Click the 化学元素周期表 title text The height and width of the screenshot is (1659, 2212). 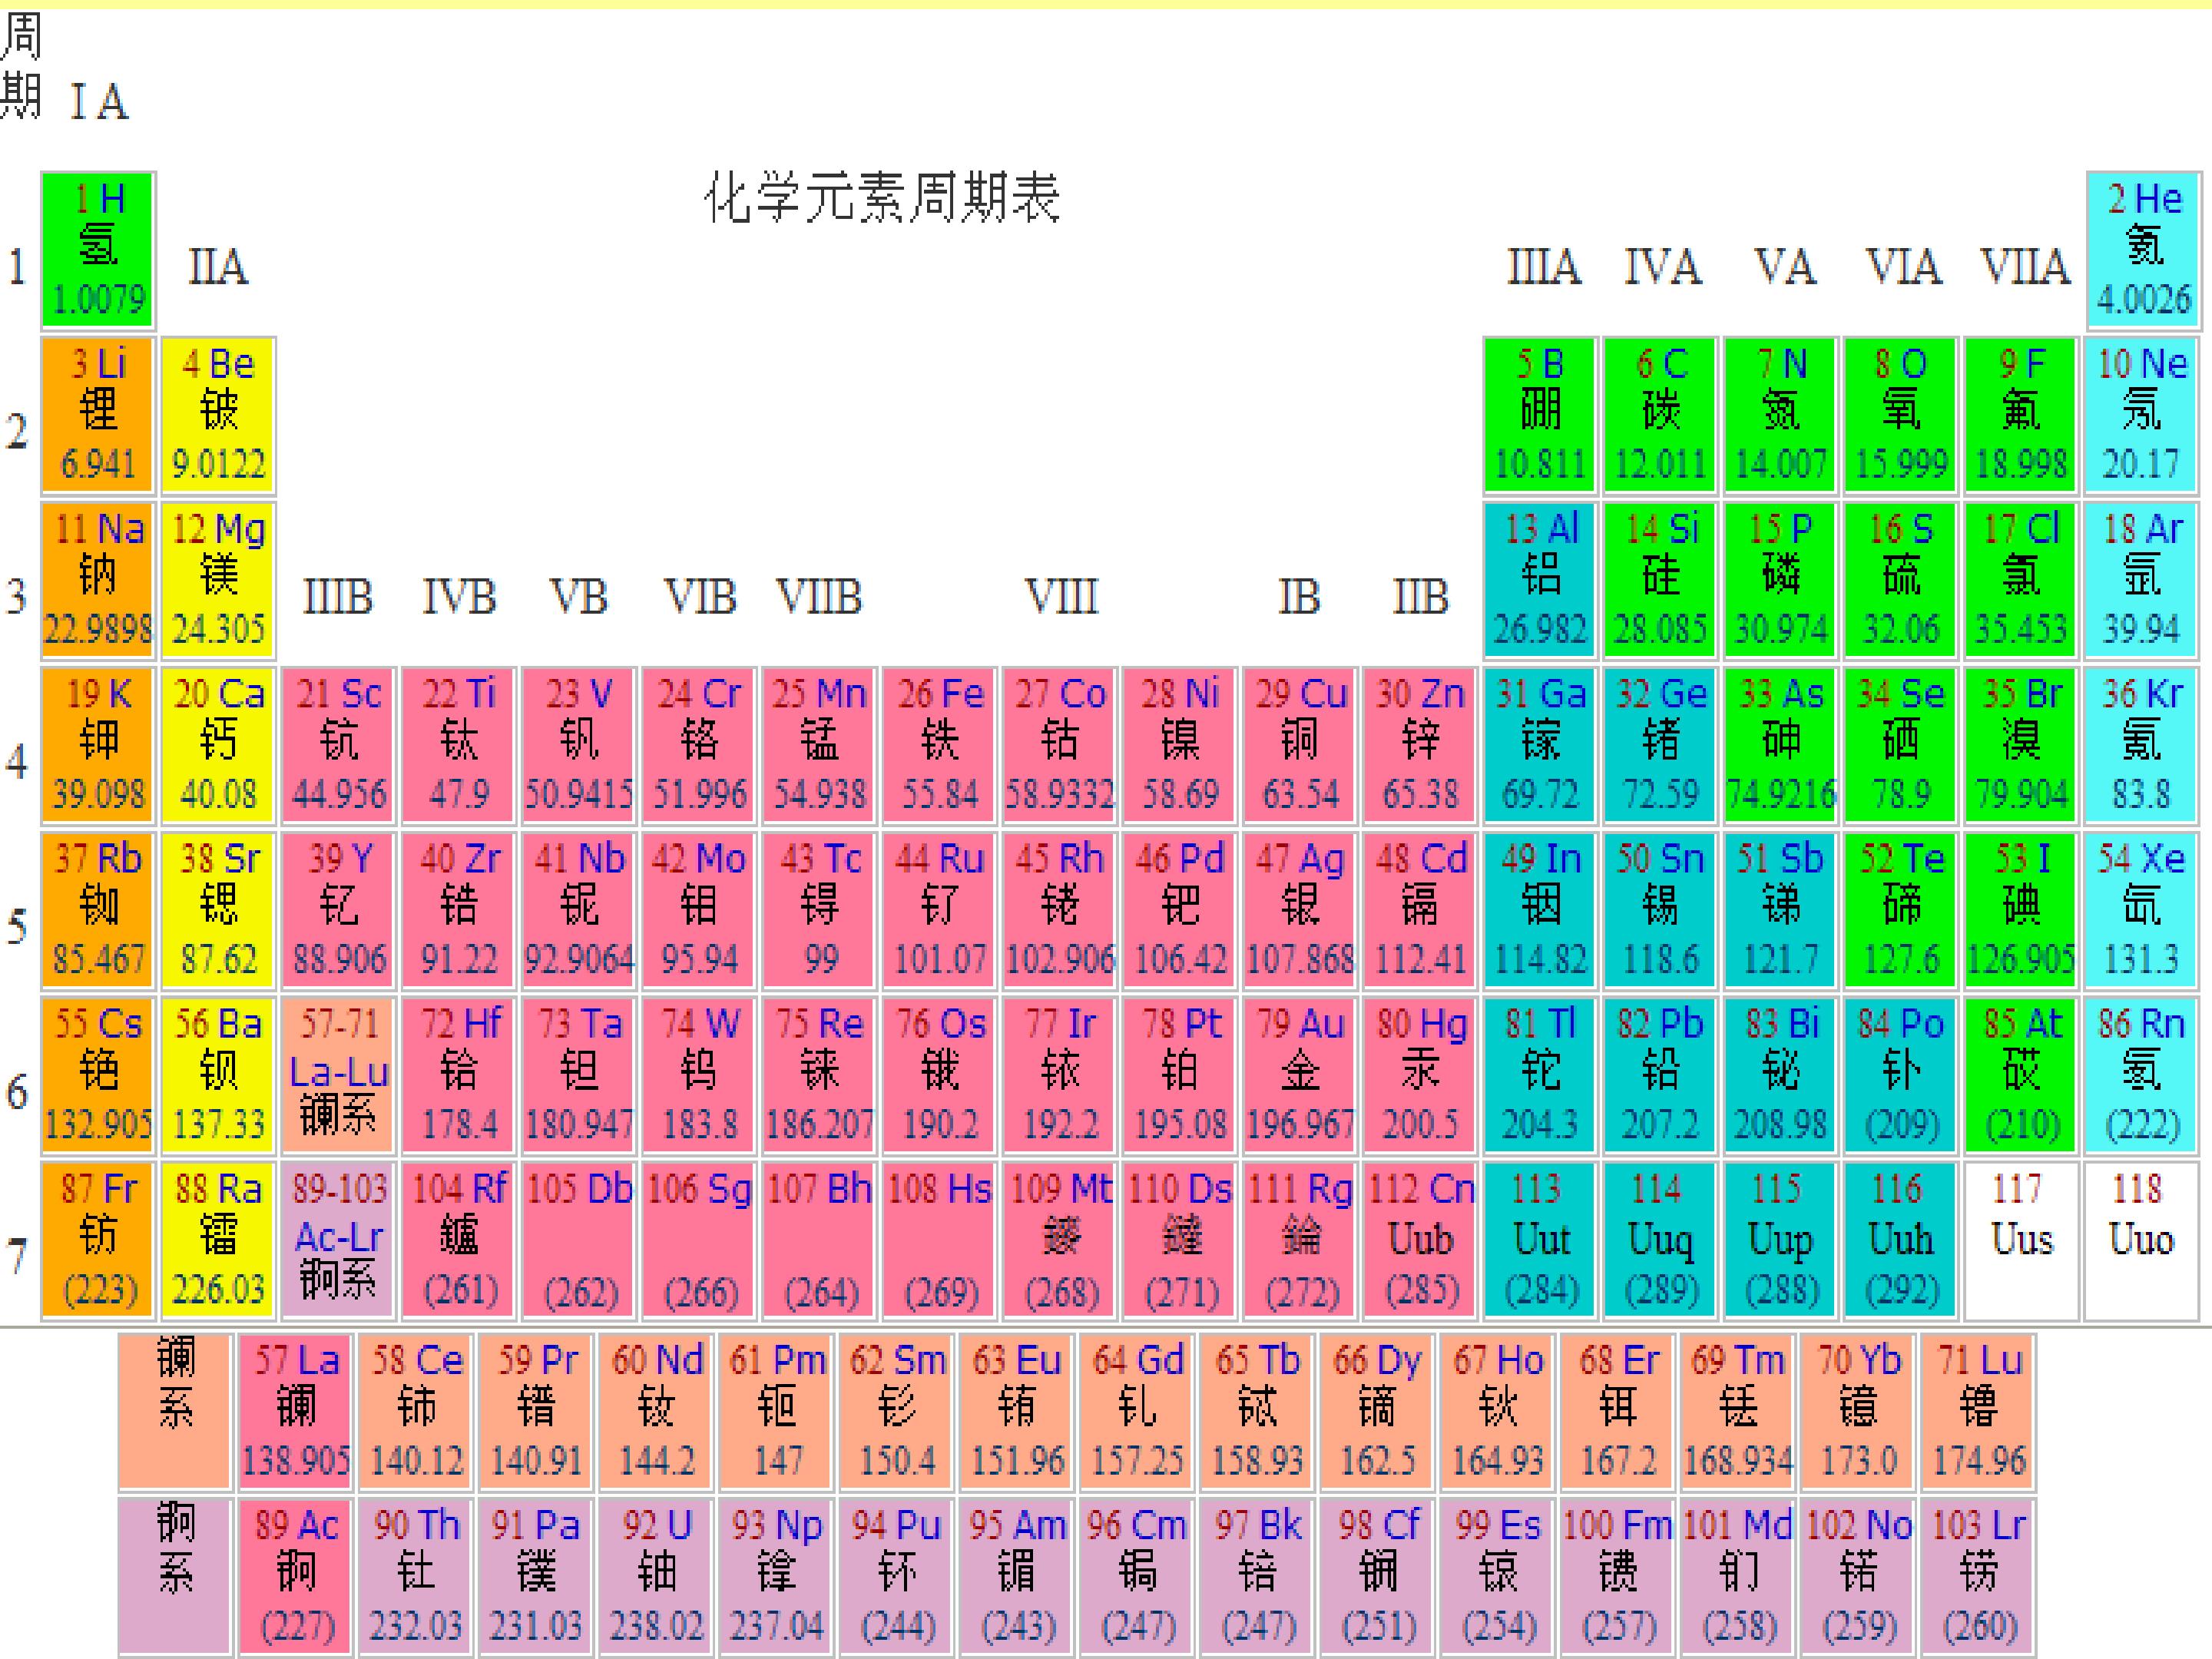881,198
